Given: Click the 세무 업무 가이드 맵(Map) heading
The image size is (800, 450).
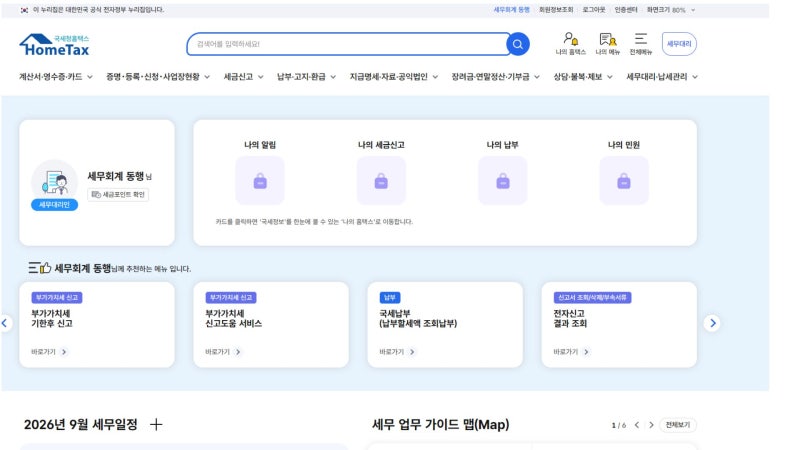Looking at the screenshot, I should point(441,424).
